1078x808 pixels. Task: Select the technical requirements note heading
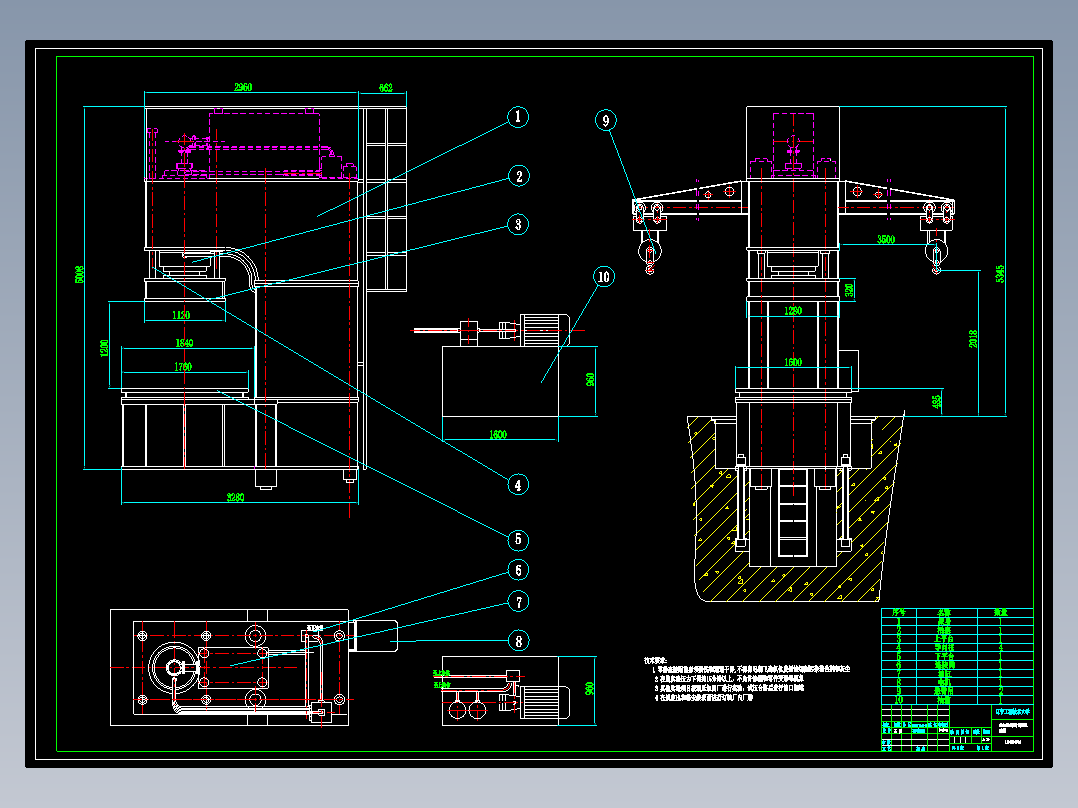click(654, 660)
